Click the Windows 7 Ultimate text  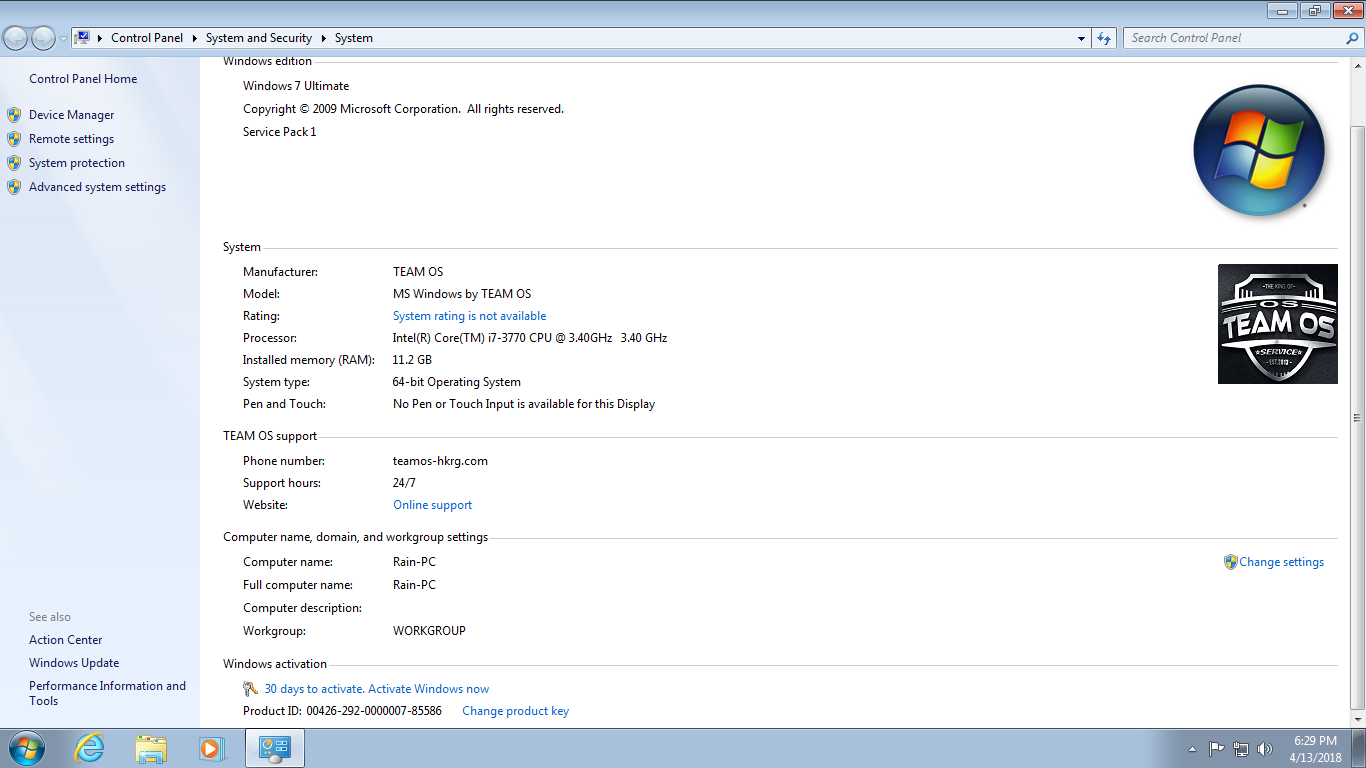(x=296, y=86)
